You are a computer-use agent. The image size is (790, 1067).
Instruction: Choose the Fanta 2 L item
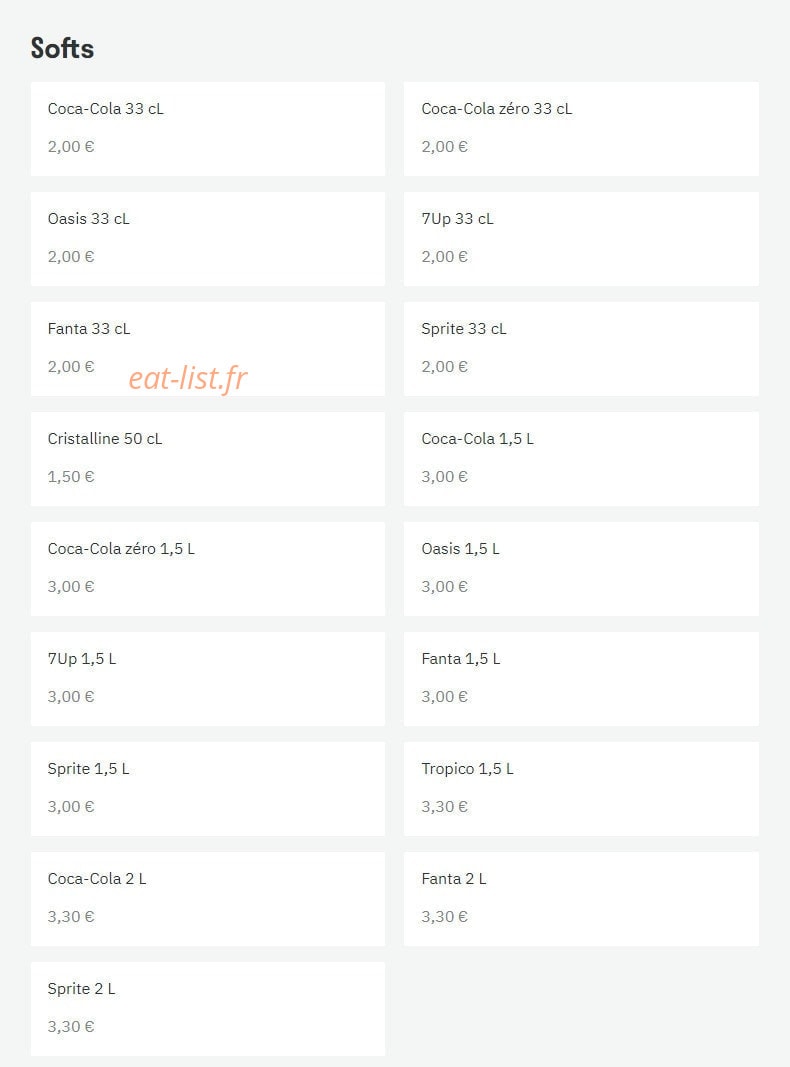581,899
